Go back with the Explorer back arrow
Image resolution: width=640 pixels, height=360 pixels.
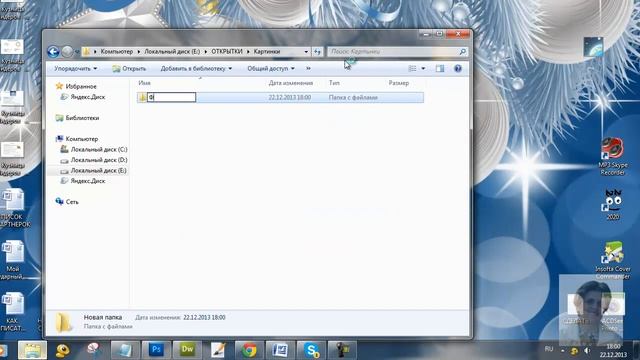(x=53, y=51)
